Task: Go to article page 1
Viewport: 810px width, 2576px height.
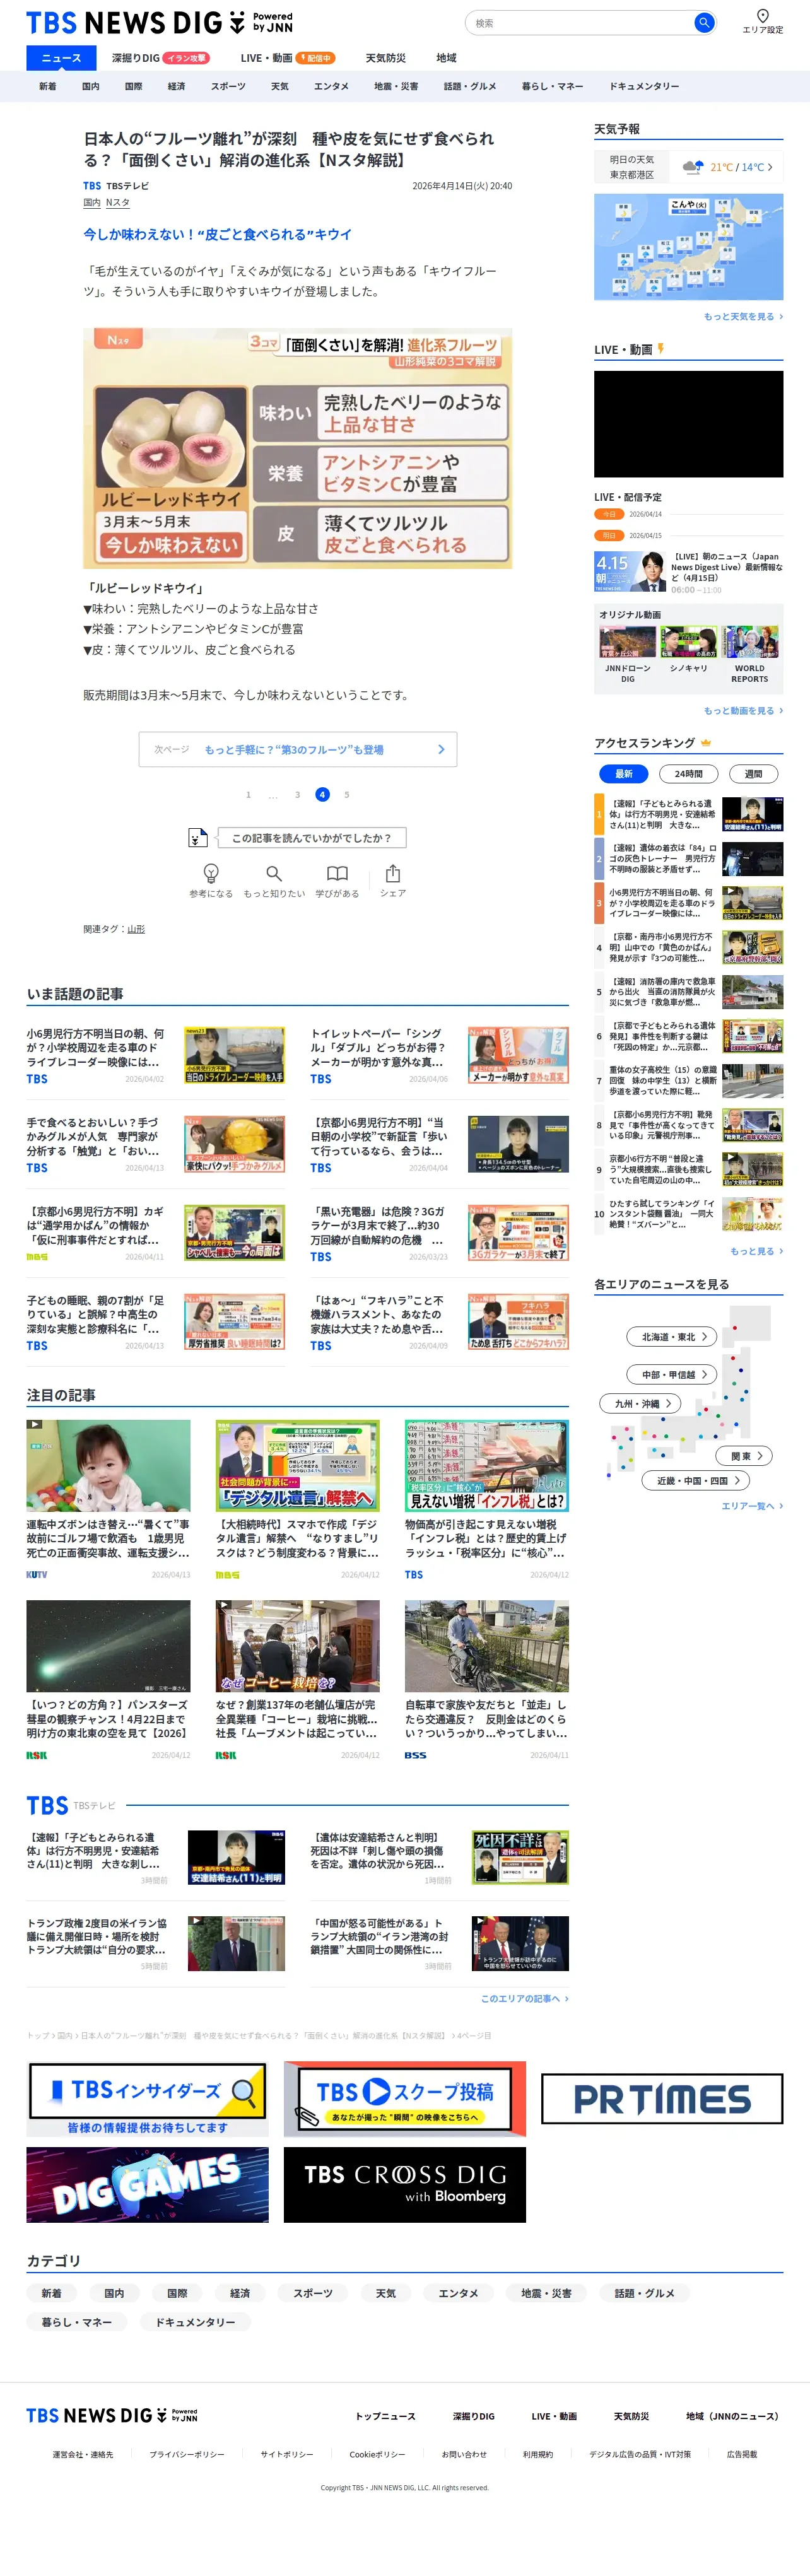Action: tap(248, 794)
